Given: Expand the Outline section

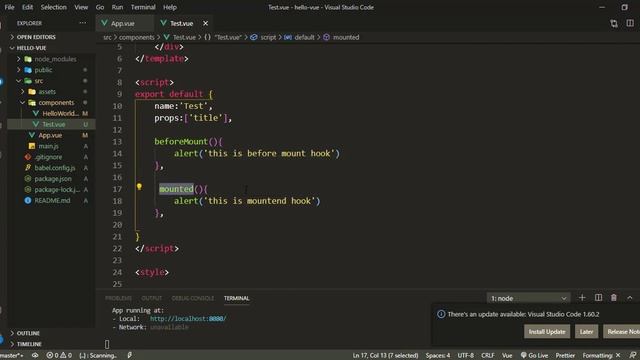Looking at the screenshot, I should (x=28, y=333).
